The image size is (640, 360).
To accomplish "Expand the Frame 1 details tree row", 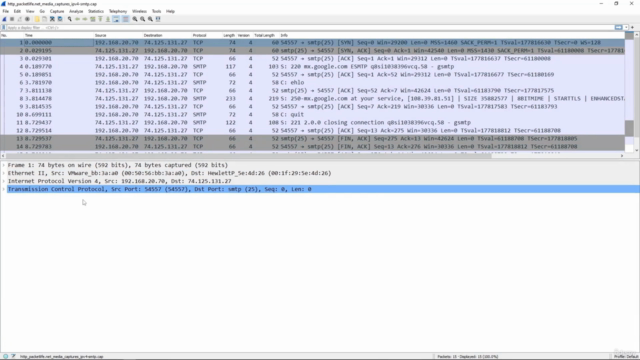I will pos(4,165).
